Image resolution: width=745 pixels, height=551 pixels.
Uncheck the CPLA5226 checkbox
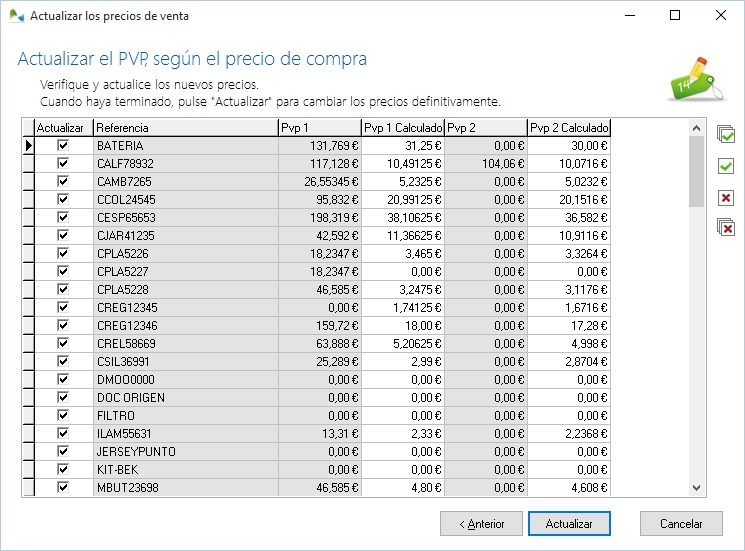pos(63,253)
